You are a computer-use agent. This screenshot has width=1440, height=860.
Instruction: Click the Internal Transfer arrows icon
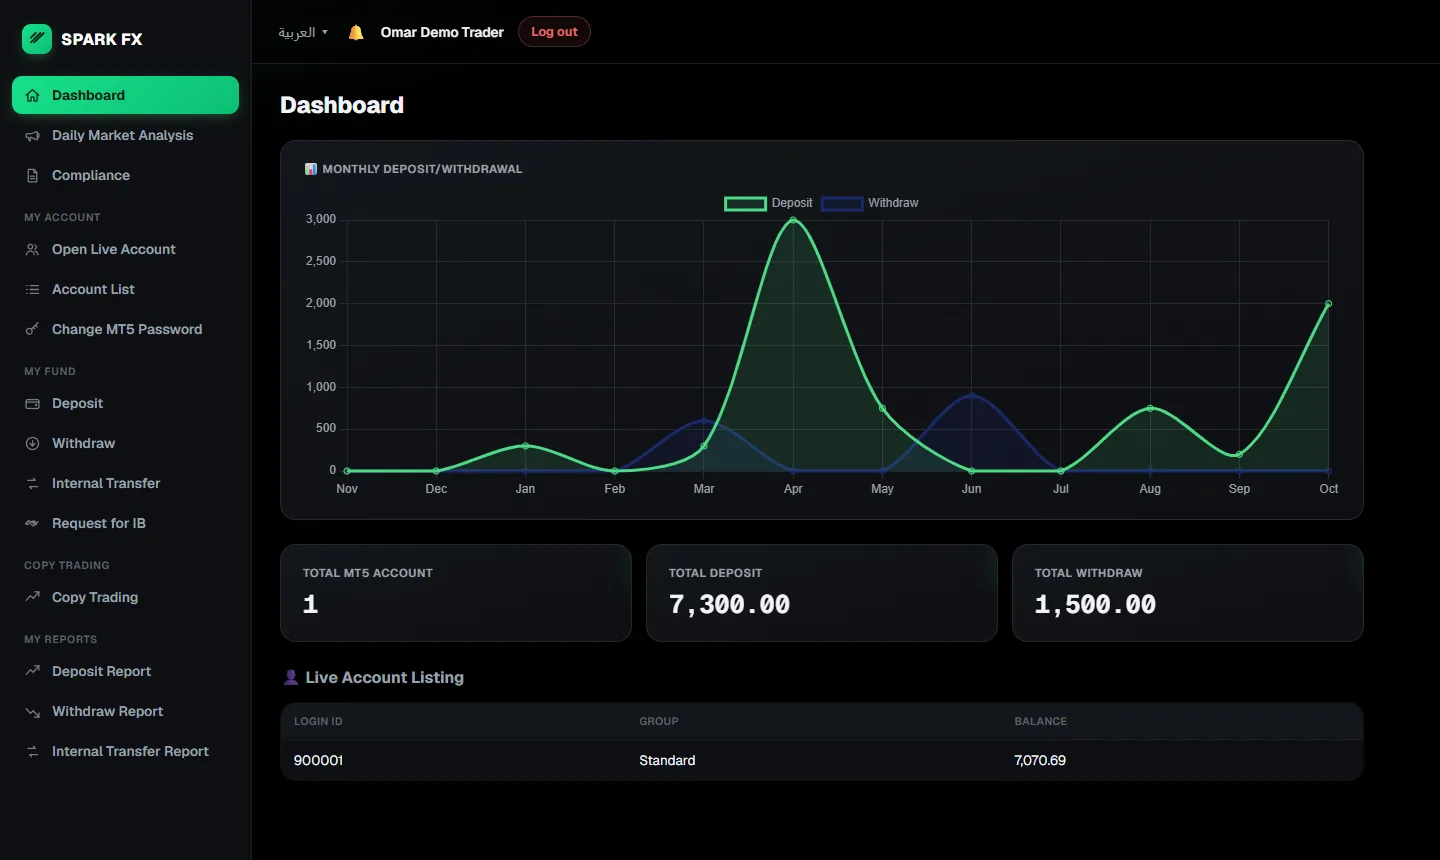[32, 484]
